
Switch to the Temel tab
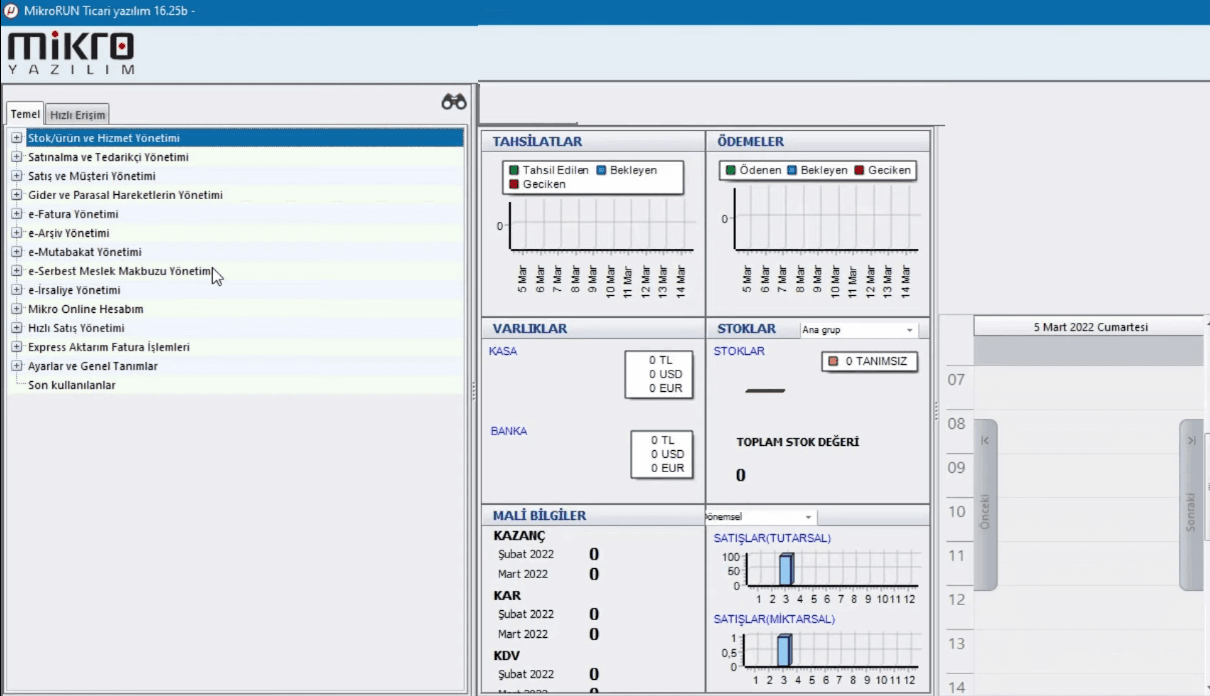click(25, 114)
